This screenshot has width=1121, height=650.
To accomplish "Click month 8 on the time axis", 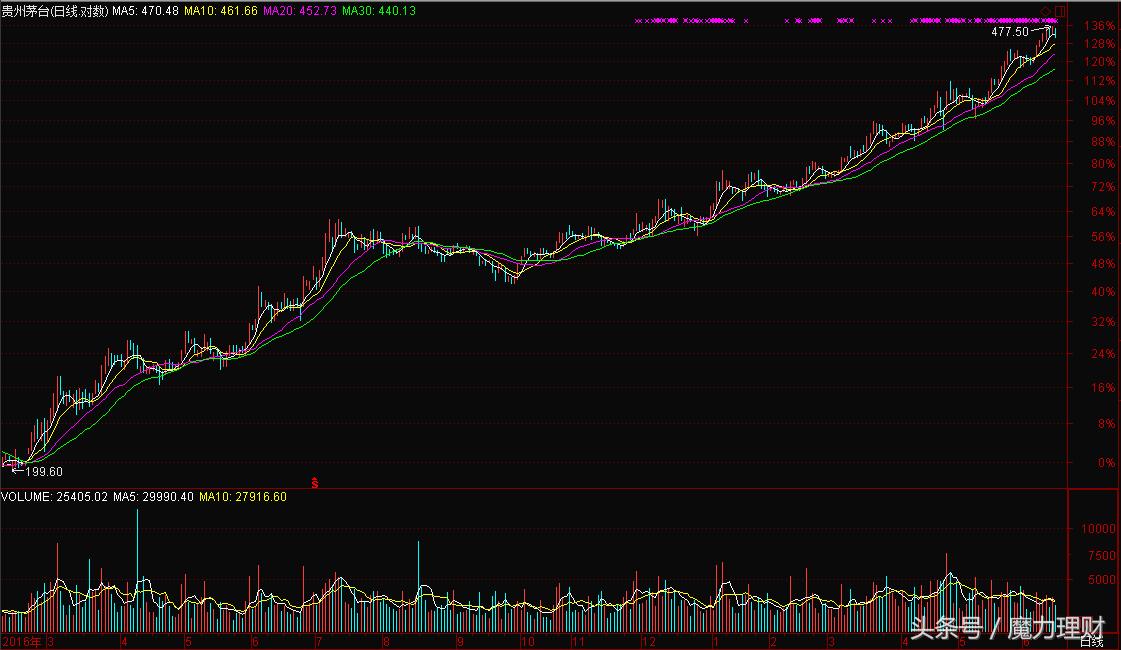I will pyautogui.click(x=387, y=641).
